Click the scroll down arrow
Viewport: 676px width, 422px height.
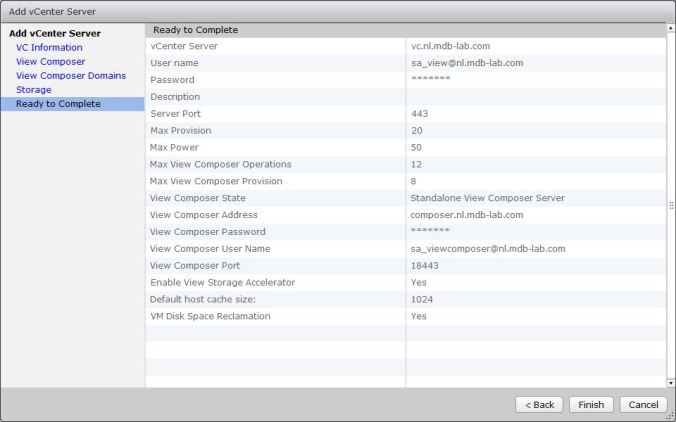pos(670,382)
